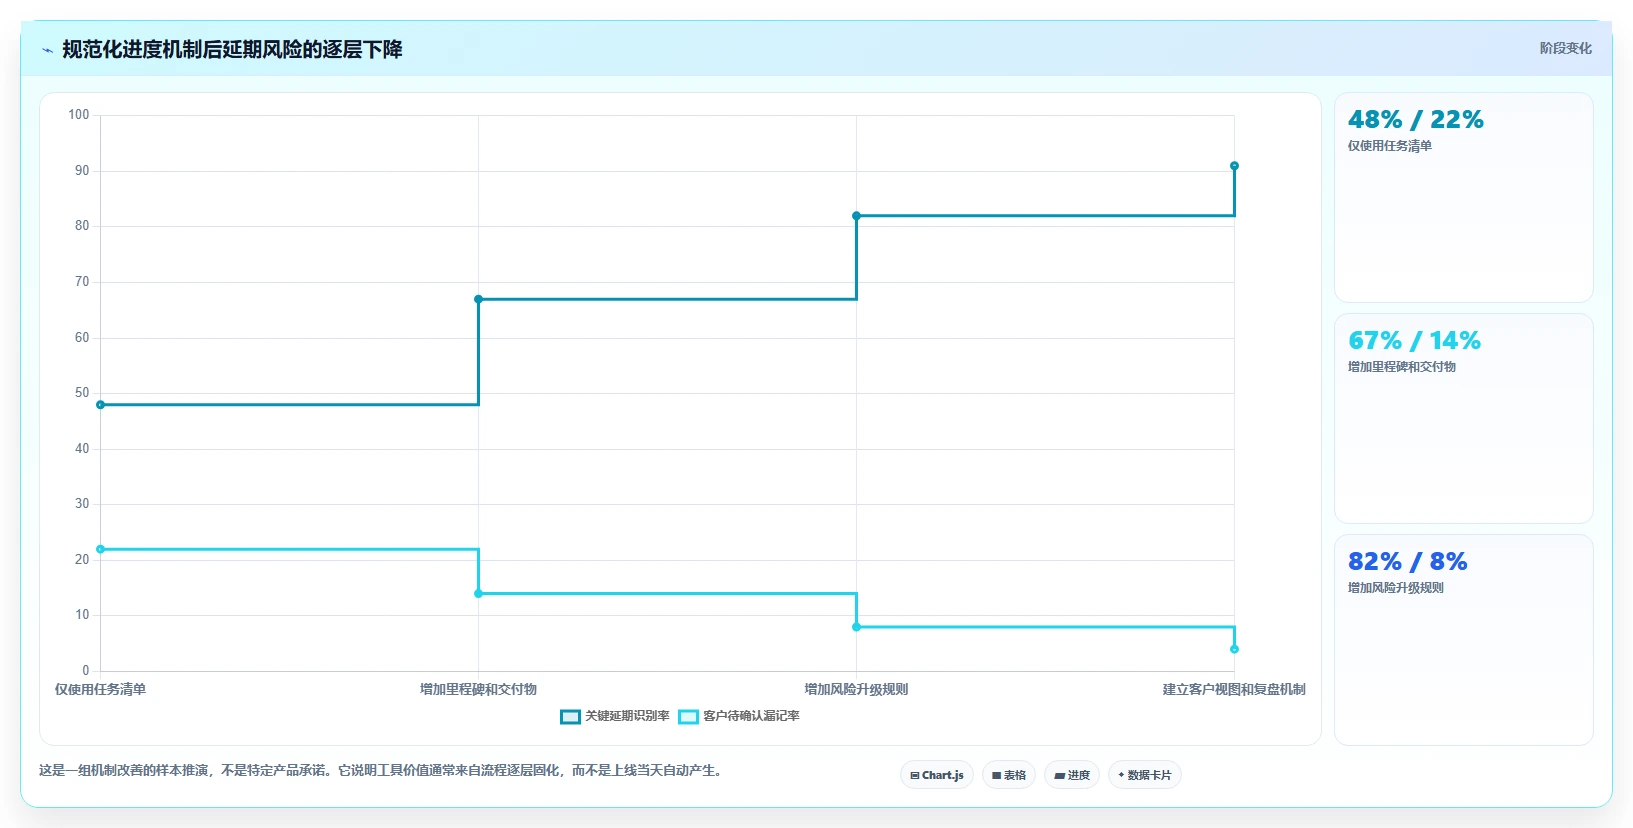Toggle the 客户待确认漏记率 legend color box
The height and width of the screenshot is (828, 1633).
[x=688, y=717]
